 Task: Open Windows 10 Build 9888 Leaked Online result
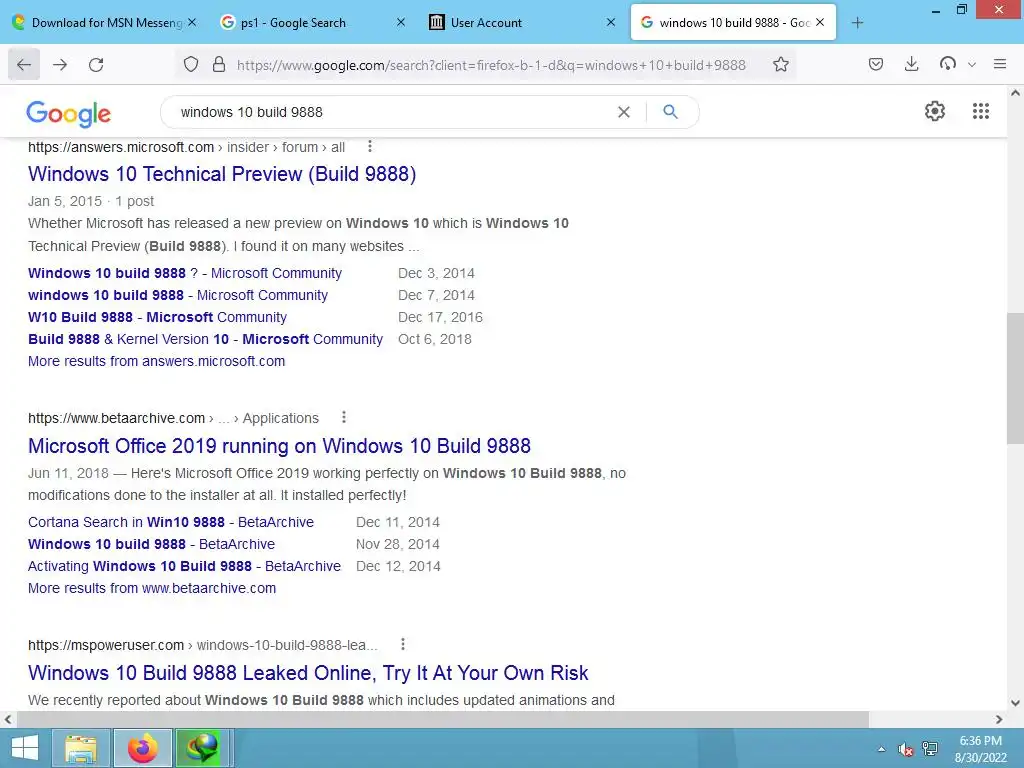click(308, 673)
